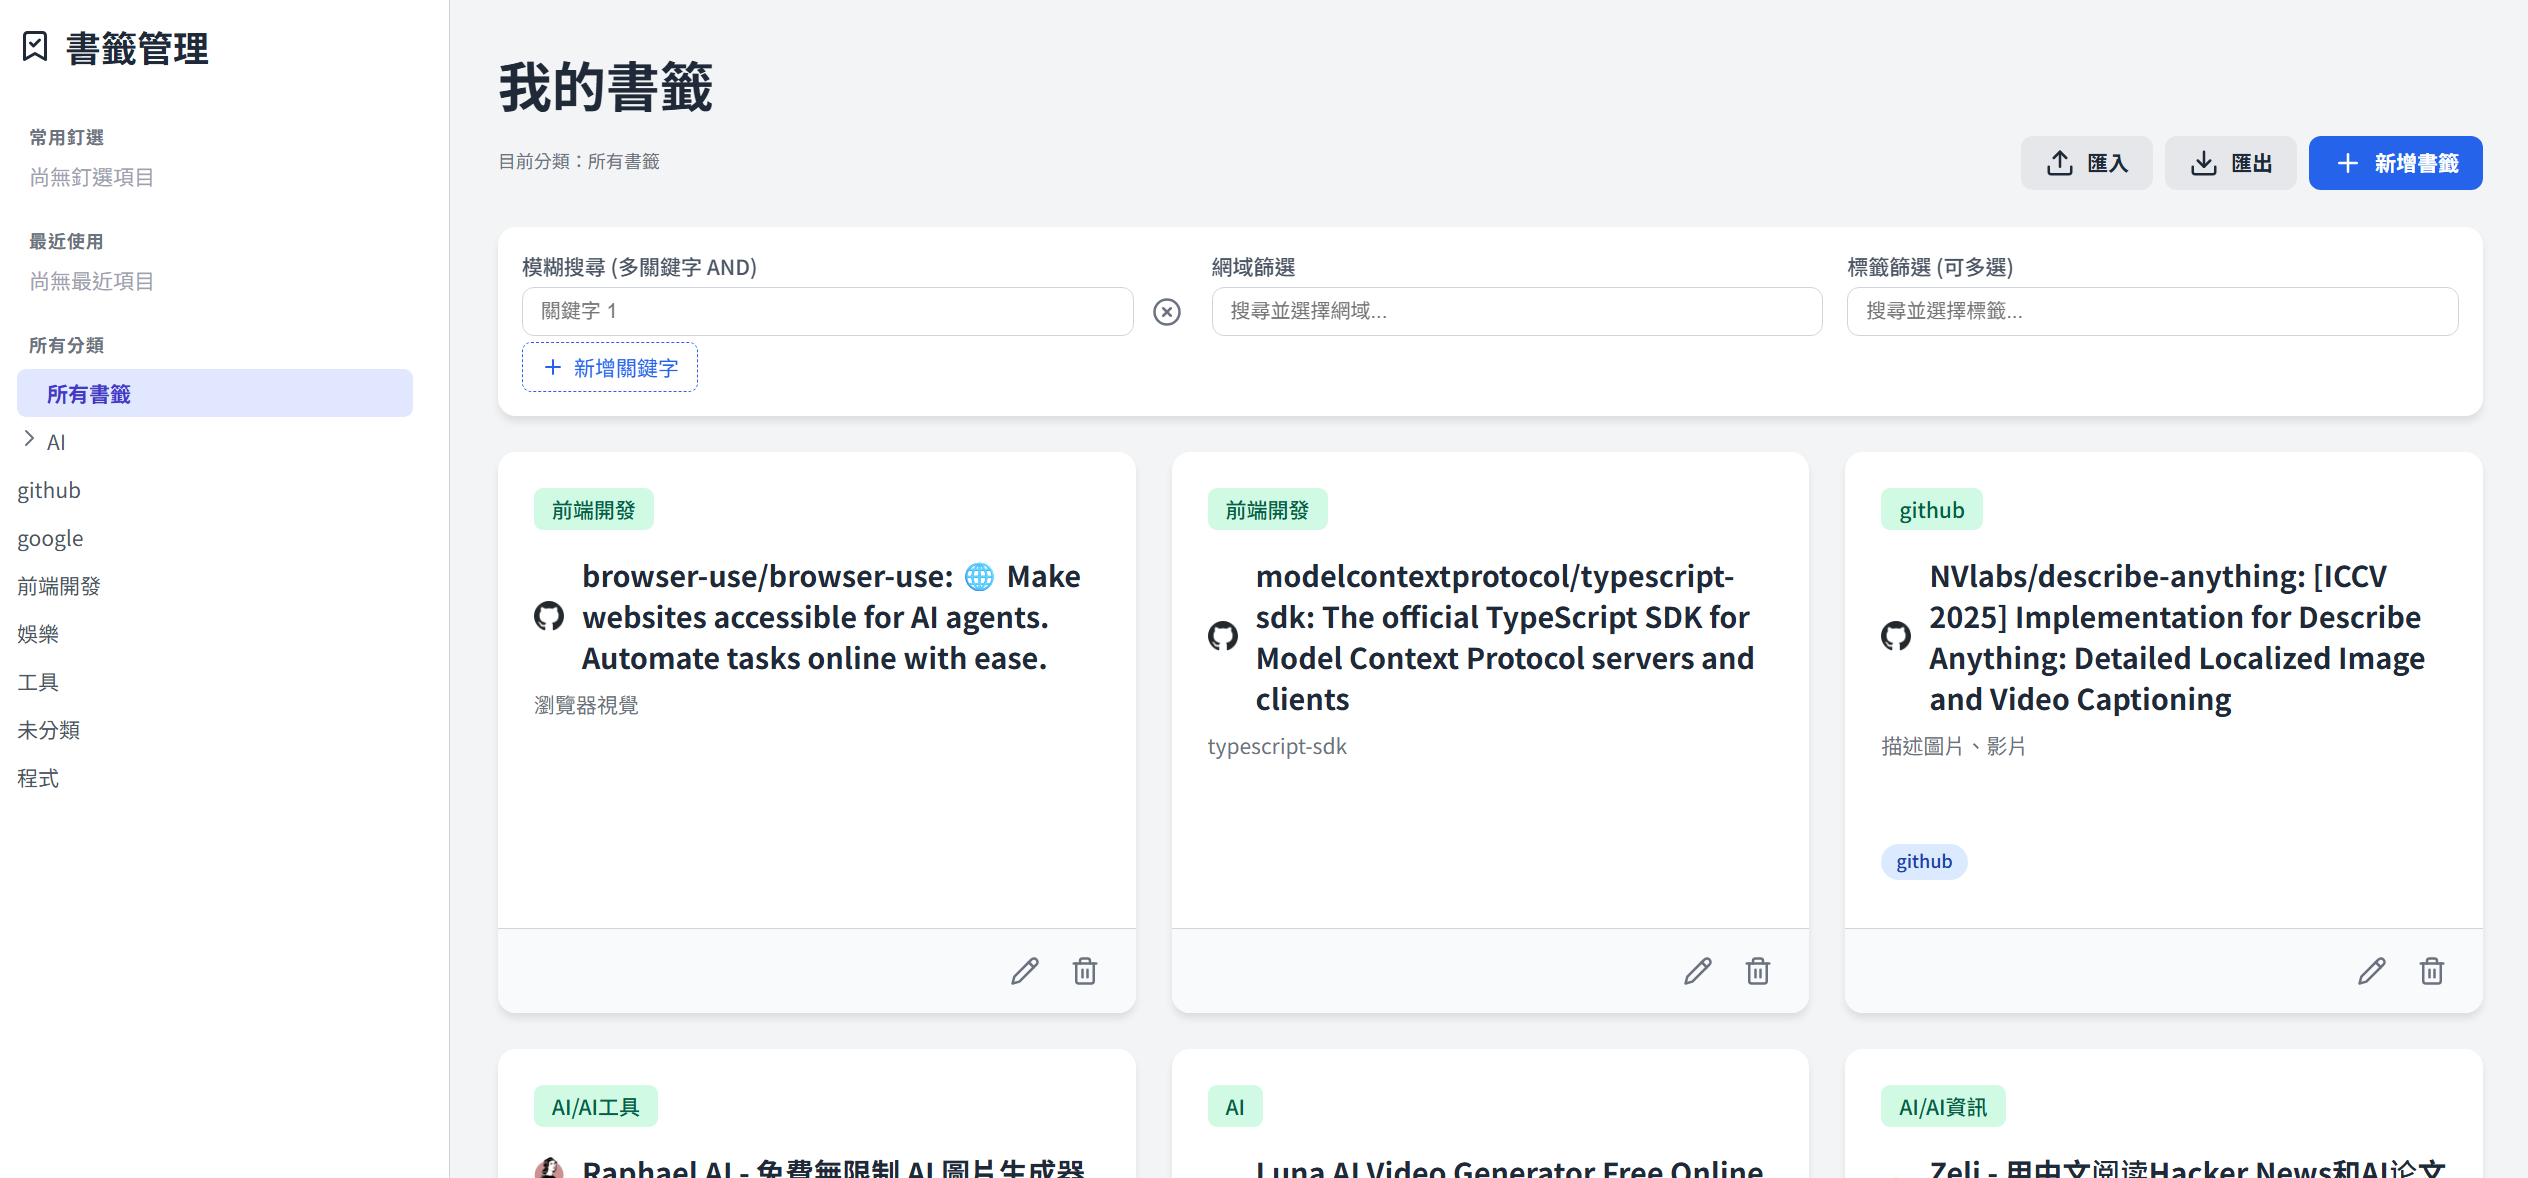Clear keyword 1 with the circled X
The height and width of the screenshot is (1178, 2528).
[1166, 312]
